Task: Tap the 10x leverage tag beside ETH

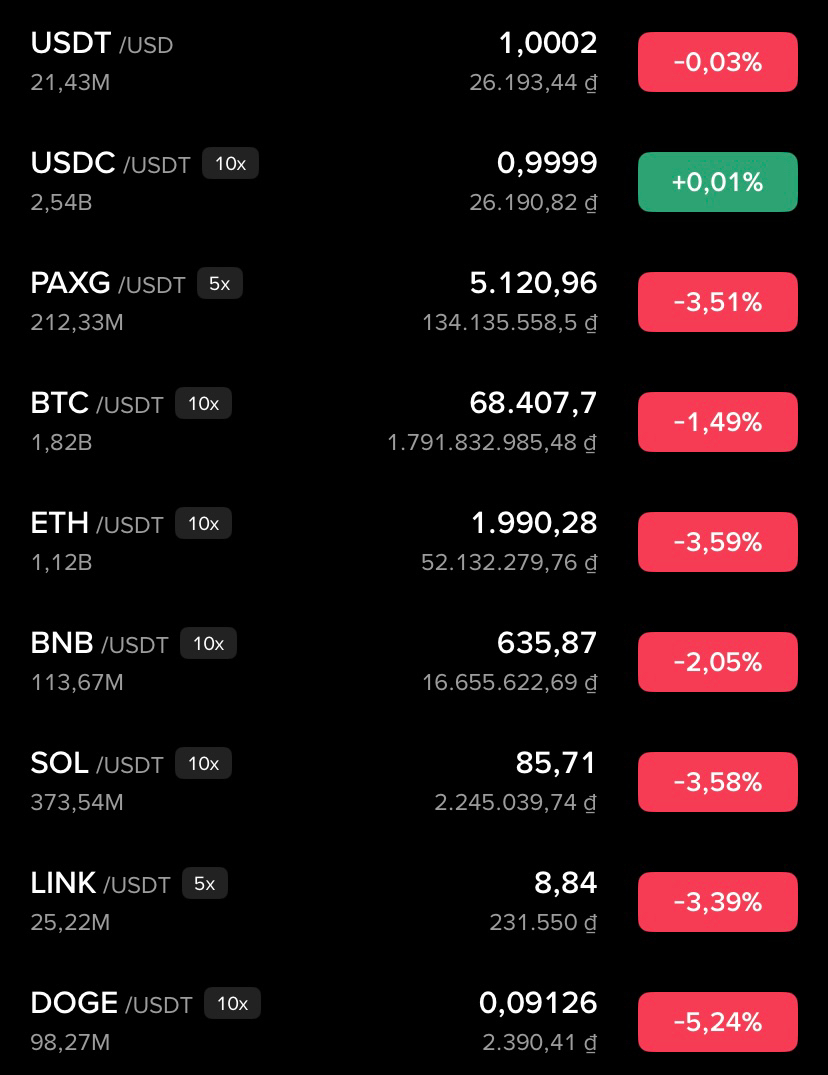Action: (204, 523)
